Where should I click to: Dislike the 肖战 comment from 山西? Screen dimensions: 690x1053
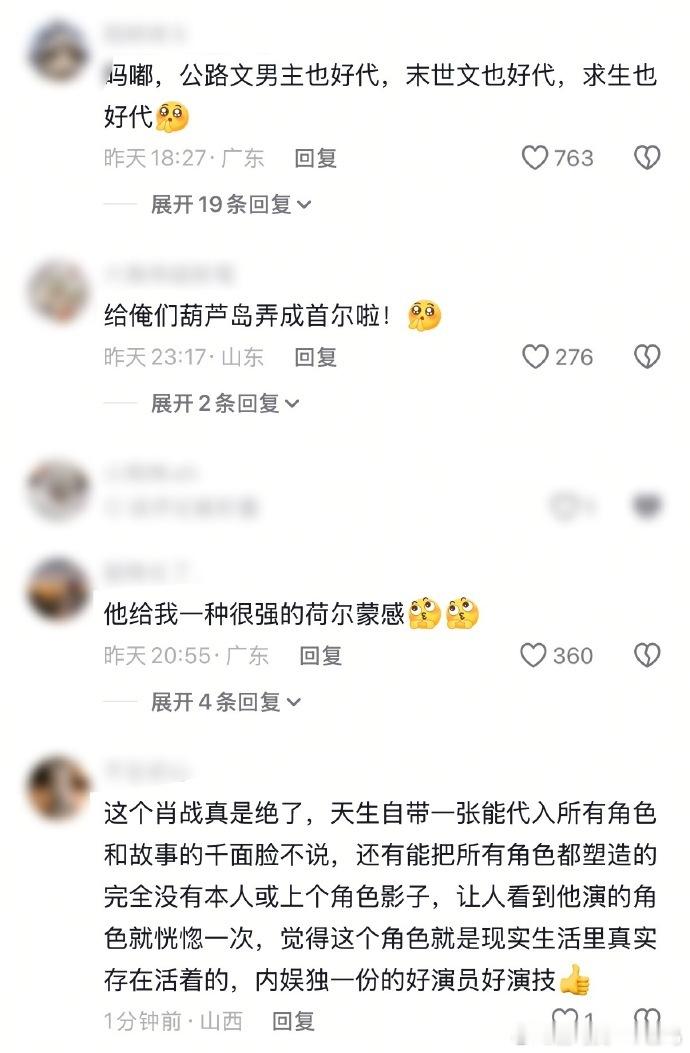pyautogui.click(x=647, y=1021)
